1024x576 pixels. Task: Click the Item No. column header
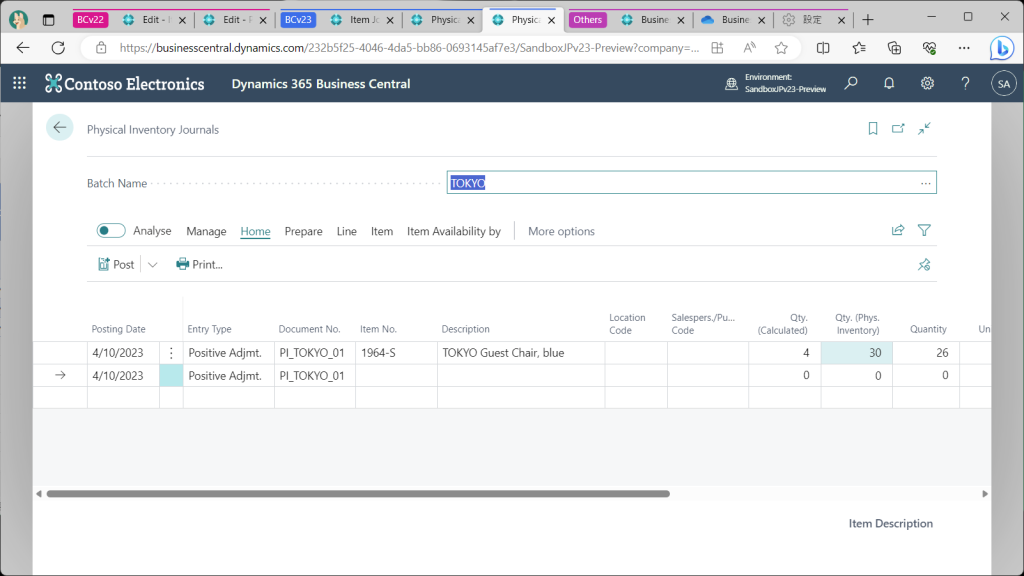(378, 329)
